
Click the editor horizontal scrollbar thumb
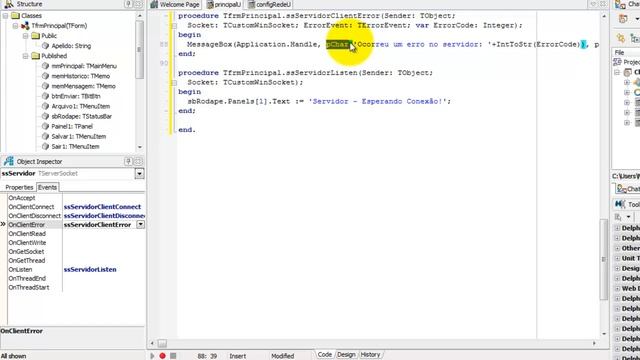pos(162,343)
